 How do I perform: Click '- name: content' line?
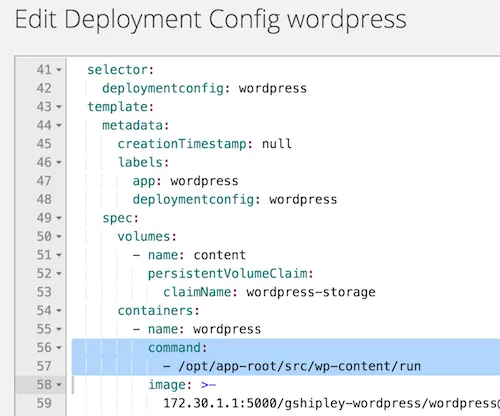189,255
